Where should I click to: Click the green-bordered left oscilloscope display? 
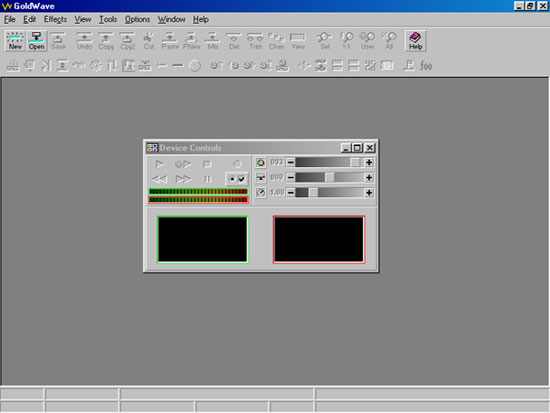[x=203, y=240]
